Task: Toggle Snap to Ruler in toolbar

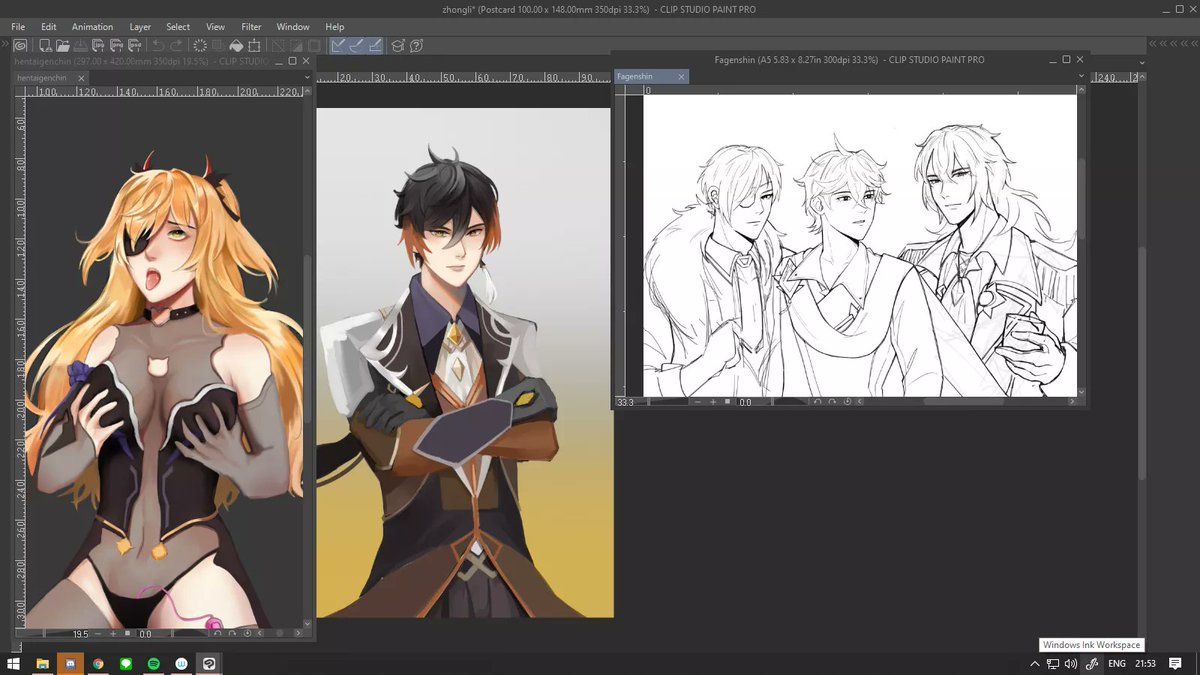Action: (x=338, y=46)
